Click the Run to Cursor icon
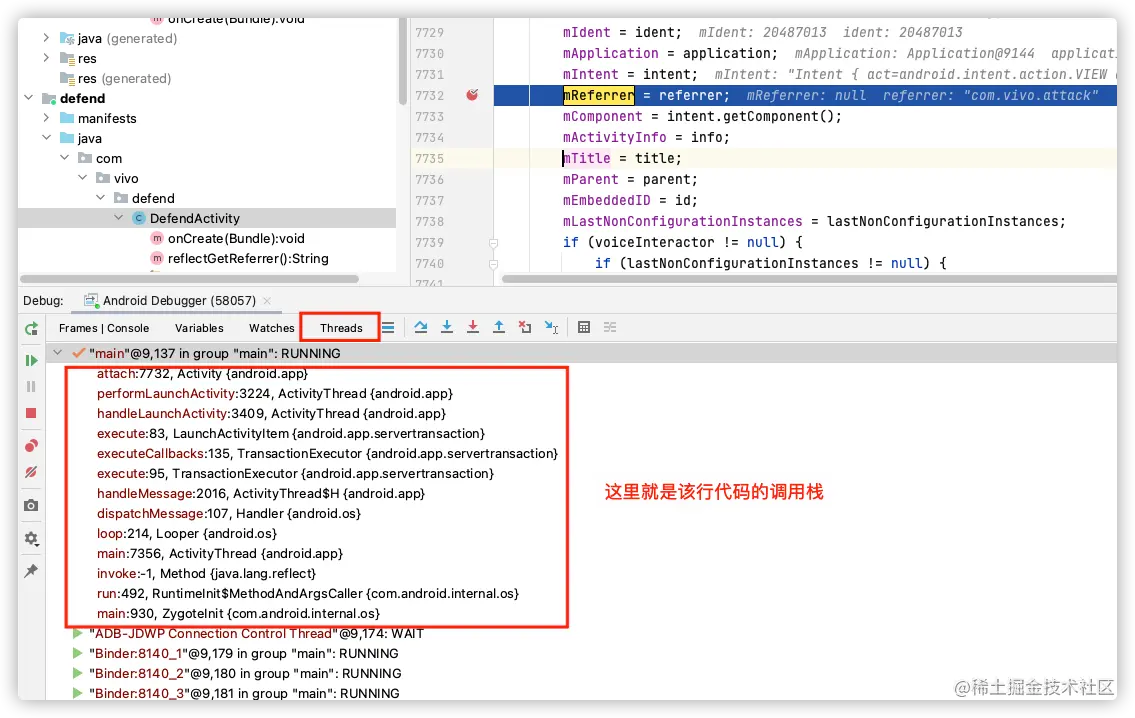 (x=551, y=327)
